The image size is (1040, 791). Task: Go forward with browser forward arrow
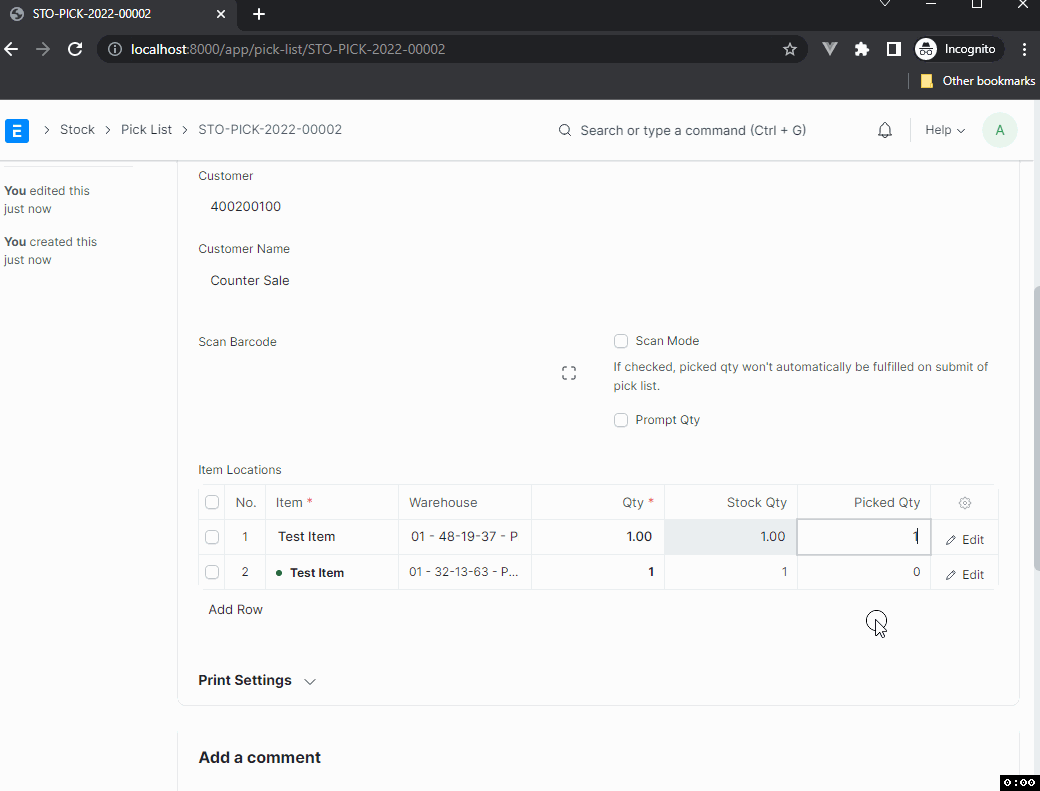pyautogui.click(x=43, y=49)
